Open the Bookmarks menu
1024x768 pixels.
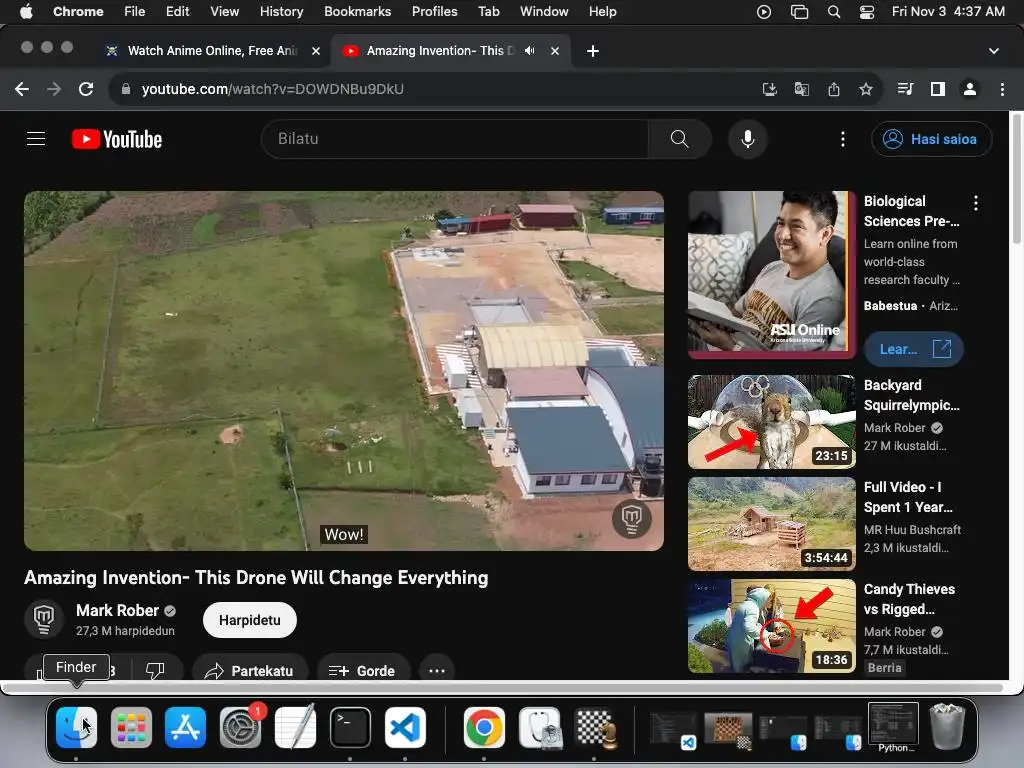[357, 11]
